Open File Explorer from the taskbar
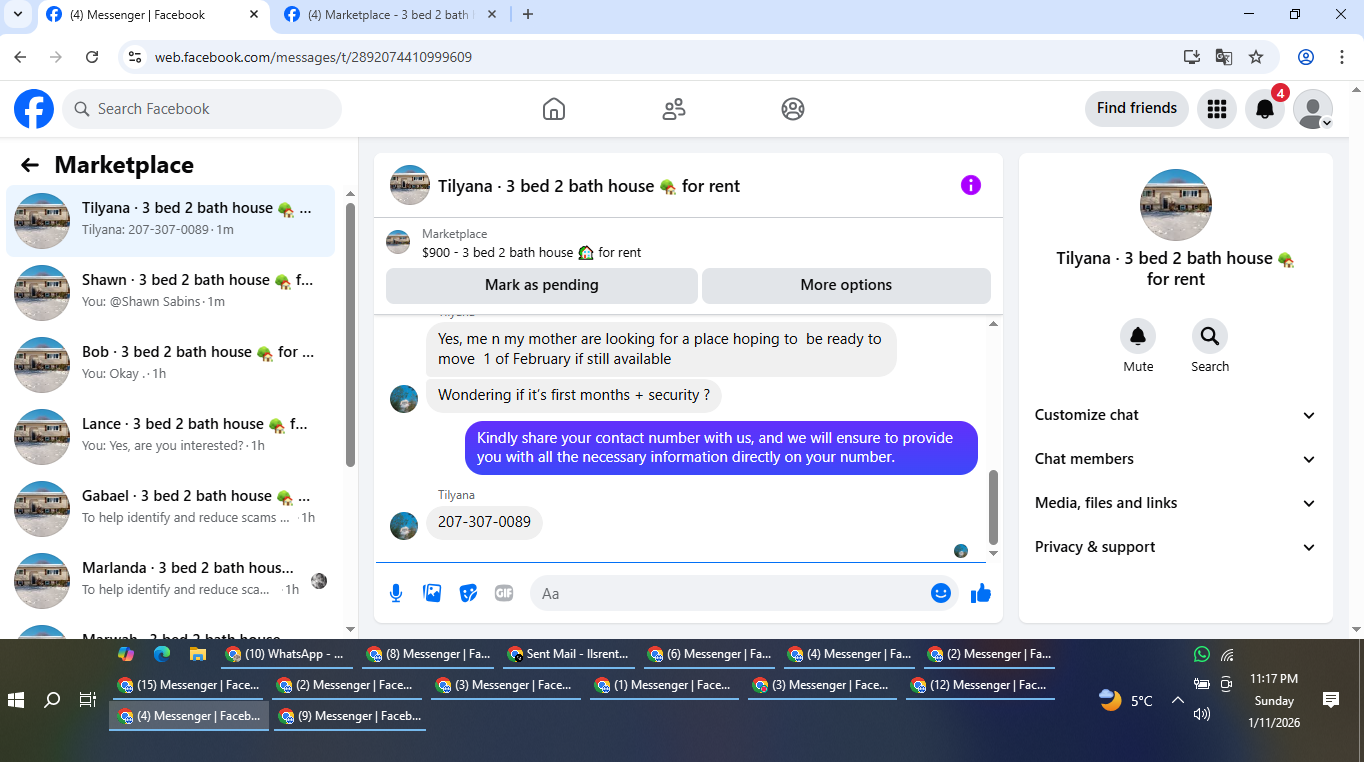This screenshot has width=1364, height=762. tap(197, 654)
